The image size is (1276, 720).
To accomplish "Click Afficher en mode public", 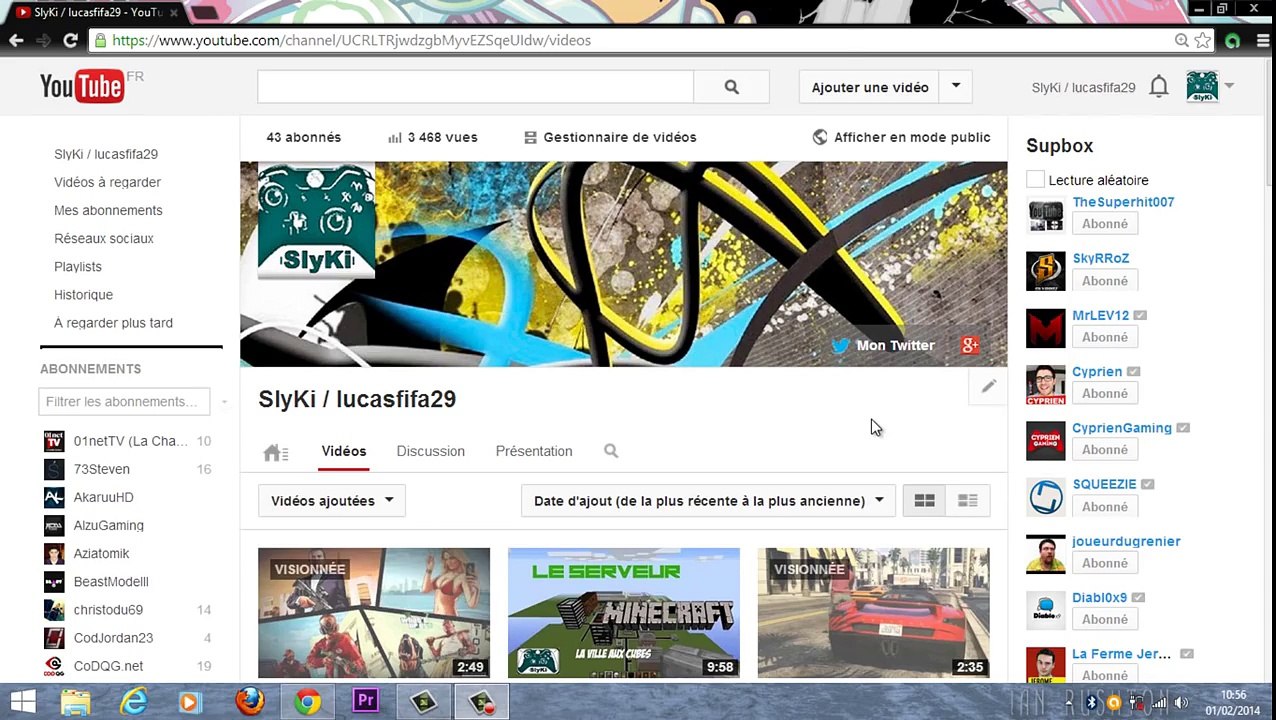I will click(x=901, y=137).
